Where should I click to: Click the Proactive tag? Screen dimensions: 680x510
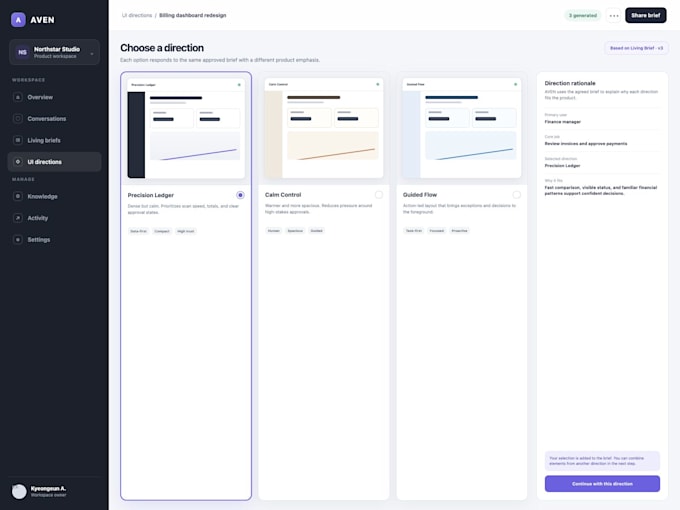click(459, 231)
